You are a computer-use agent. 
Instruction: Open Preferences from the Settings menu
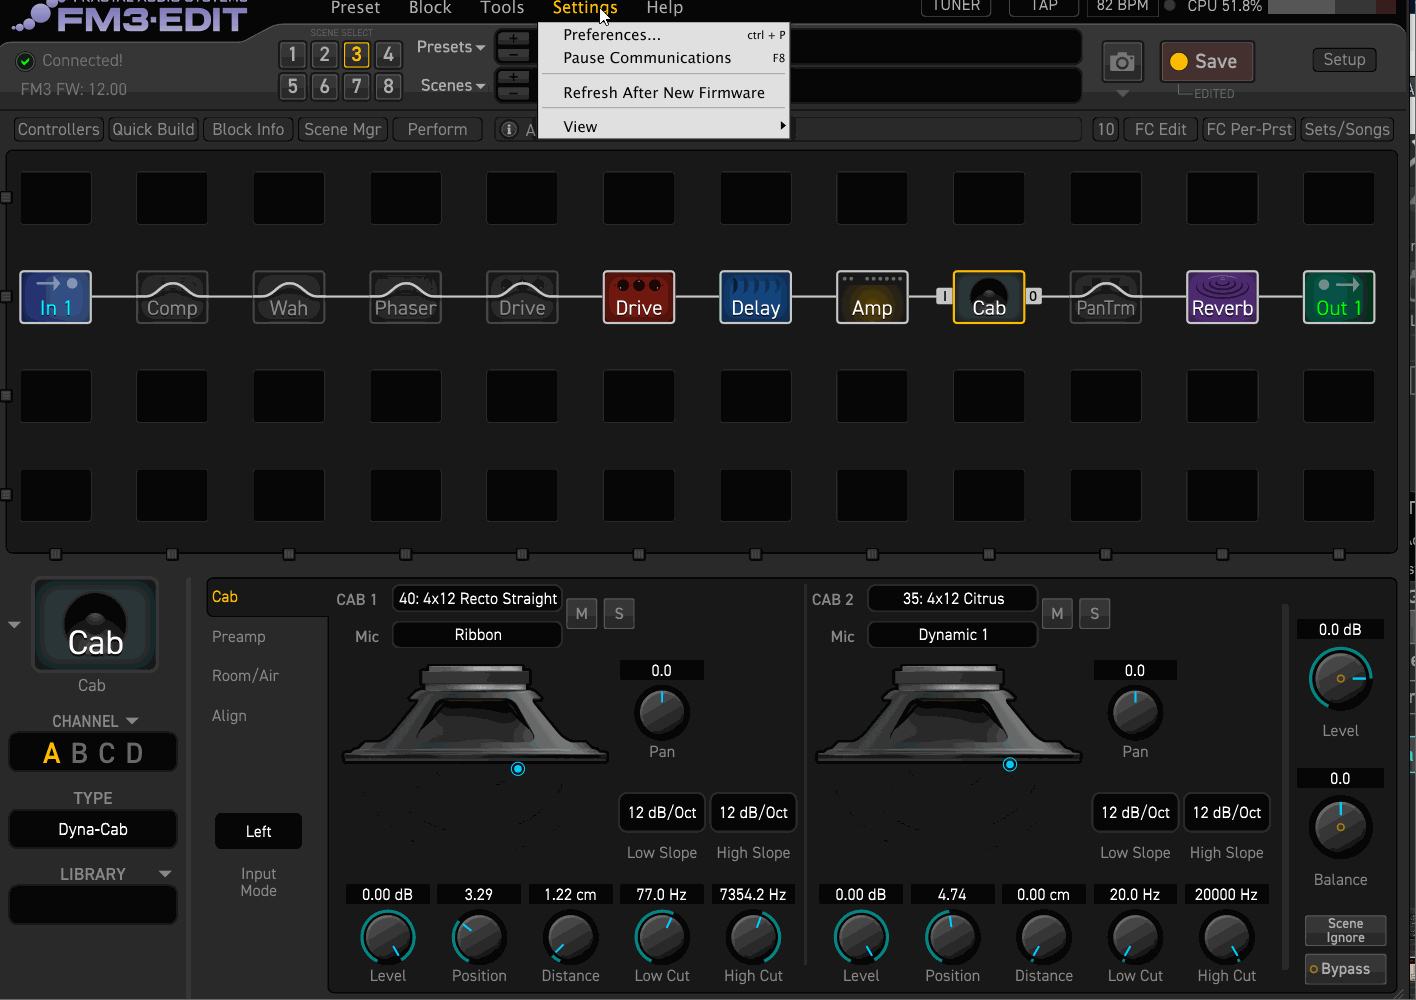664,35
